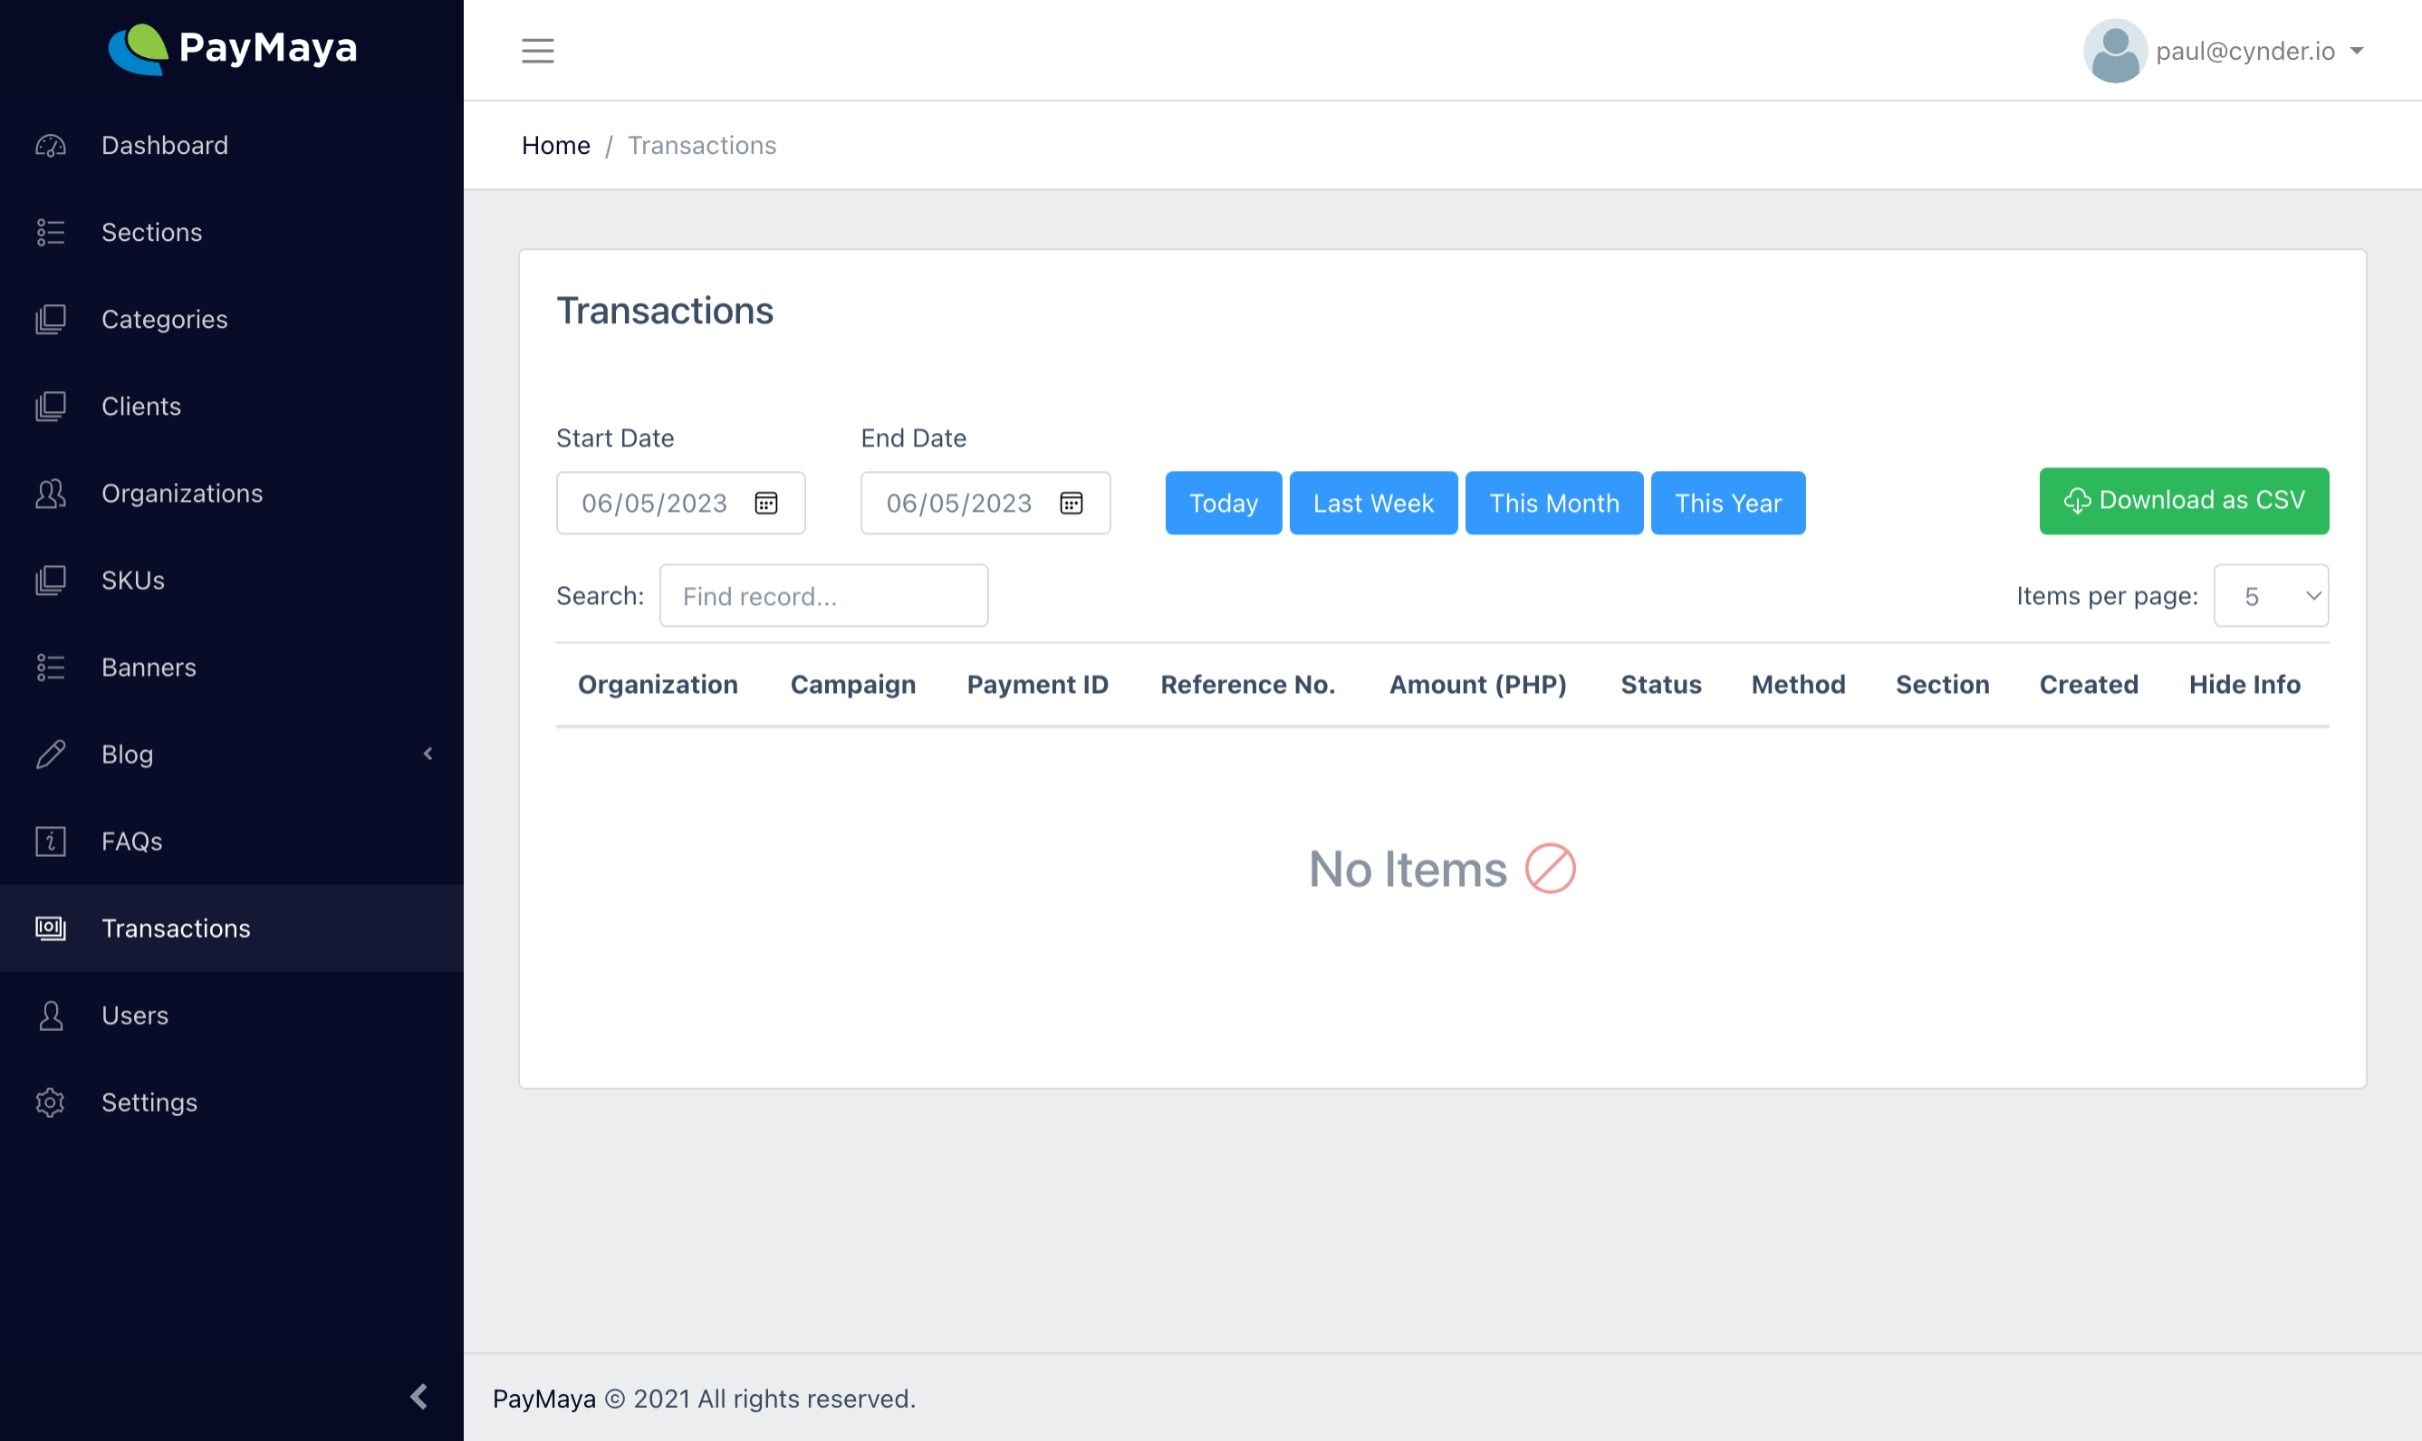Click the Clients stacked-pages icon
The width and height of the screenshot is (2422, 1441).
50,407
